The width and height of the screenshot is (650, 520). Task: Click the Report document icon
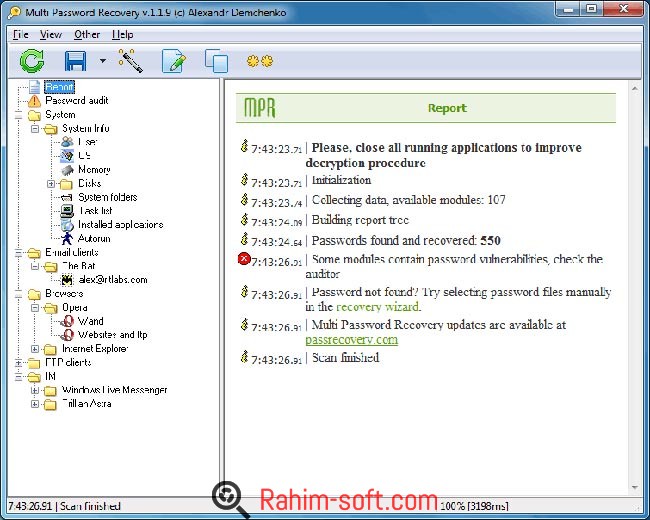point(35,87)
